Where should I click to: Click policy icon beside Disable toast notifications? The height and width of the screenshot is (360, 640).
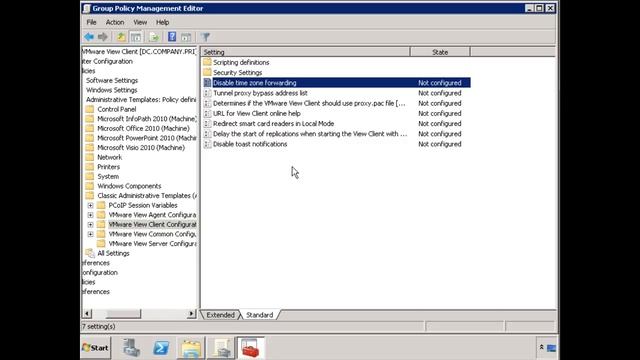207,144
